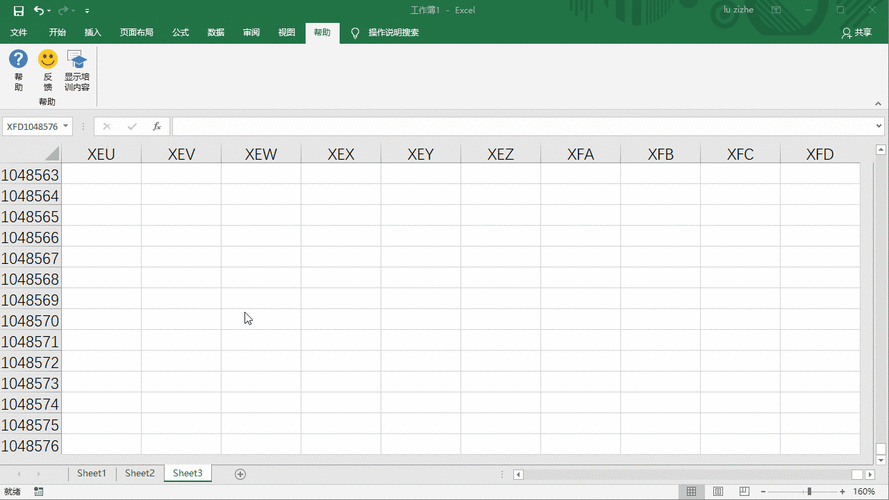Open the 文件 tab
889x500 pixels.
19,32
